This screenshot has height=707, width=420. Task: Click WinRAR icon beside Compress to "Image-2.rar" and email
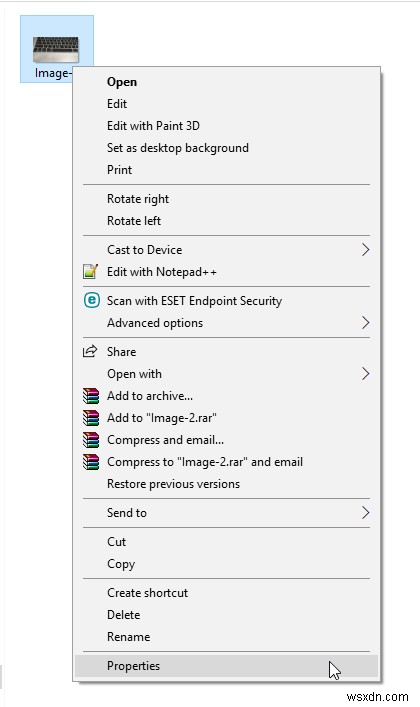click(x=91, y=462)
